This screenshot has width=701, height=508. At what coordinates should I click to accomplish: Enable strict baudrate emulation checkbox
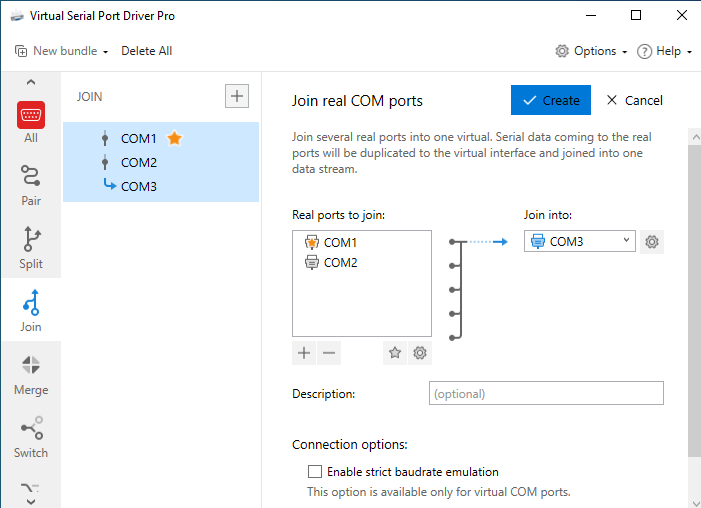pos(315,471)
